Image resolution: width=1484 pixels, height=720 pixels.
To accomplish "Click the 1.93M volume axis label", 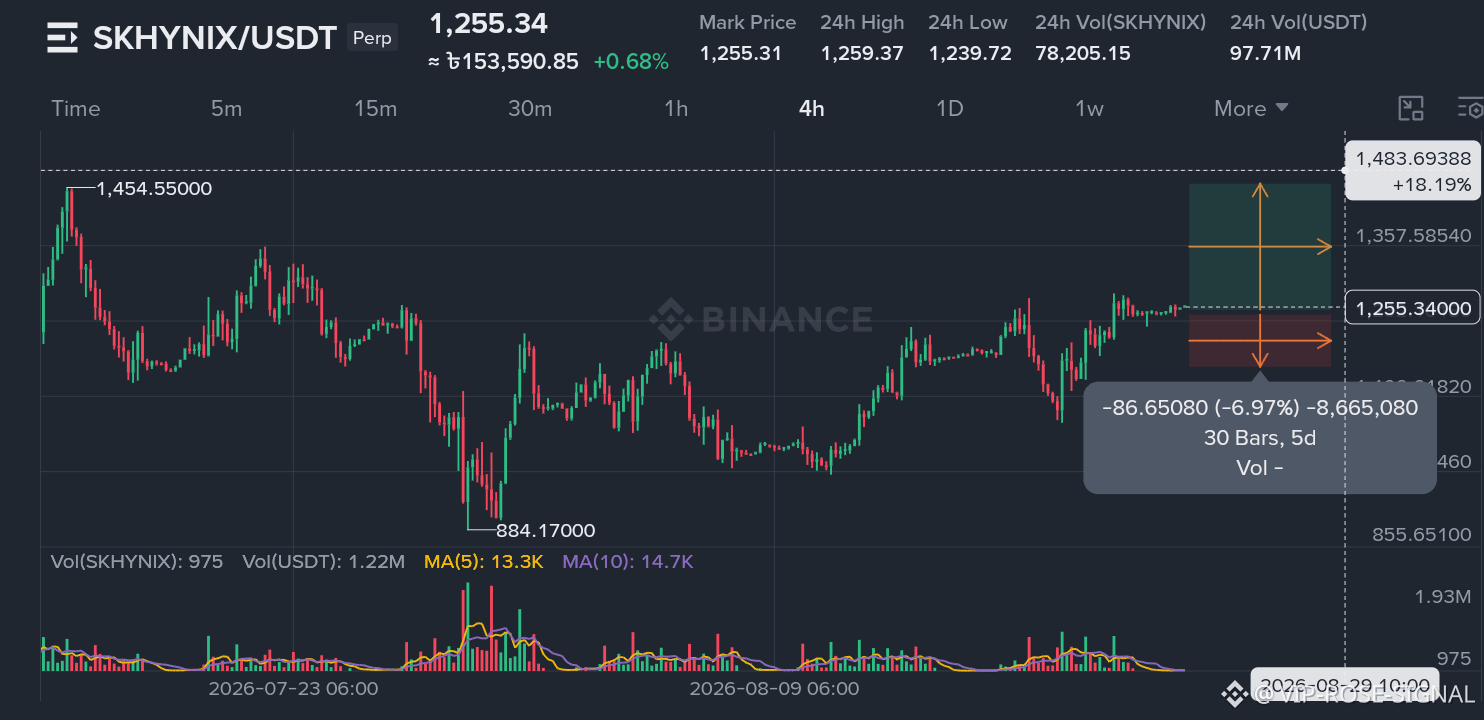I will [1443, 597].
